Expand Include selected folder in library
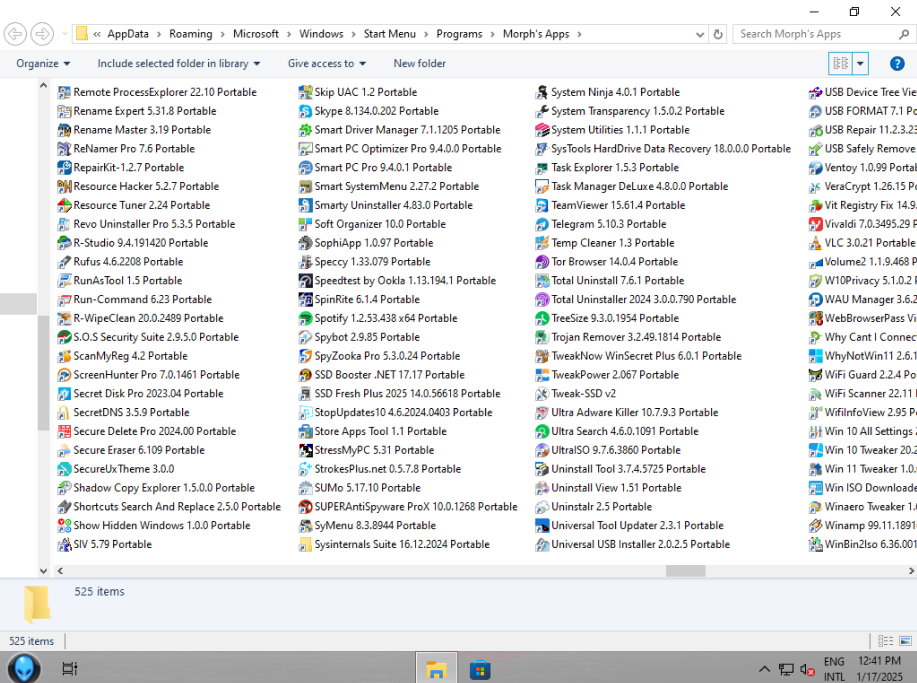 [x=178, y=64]
